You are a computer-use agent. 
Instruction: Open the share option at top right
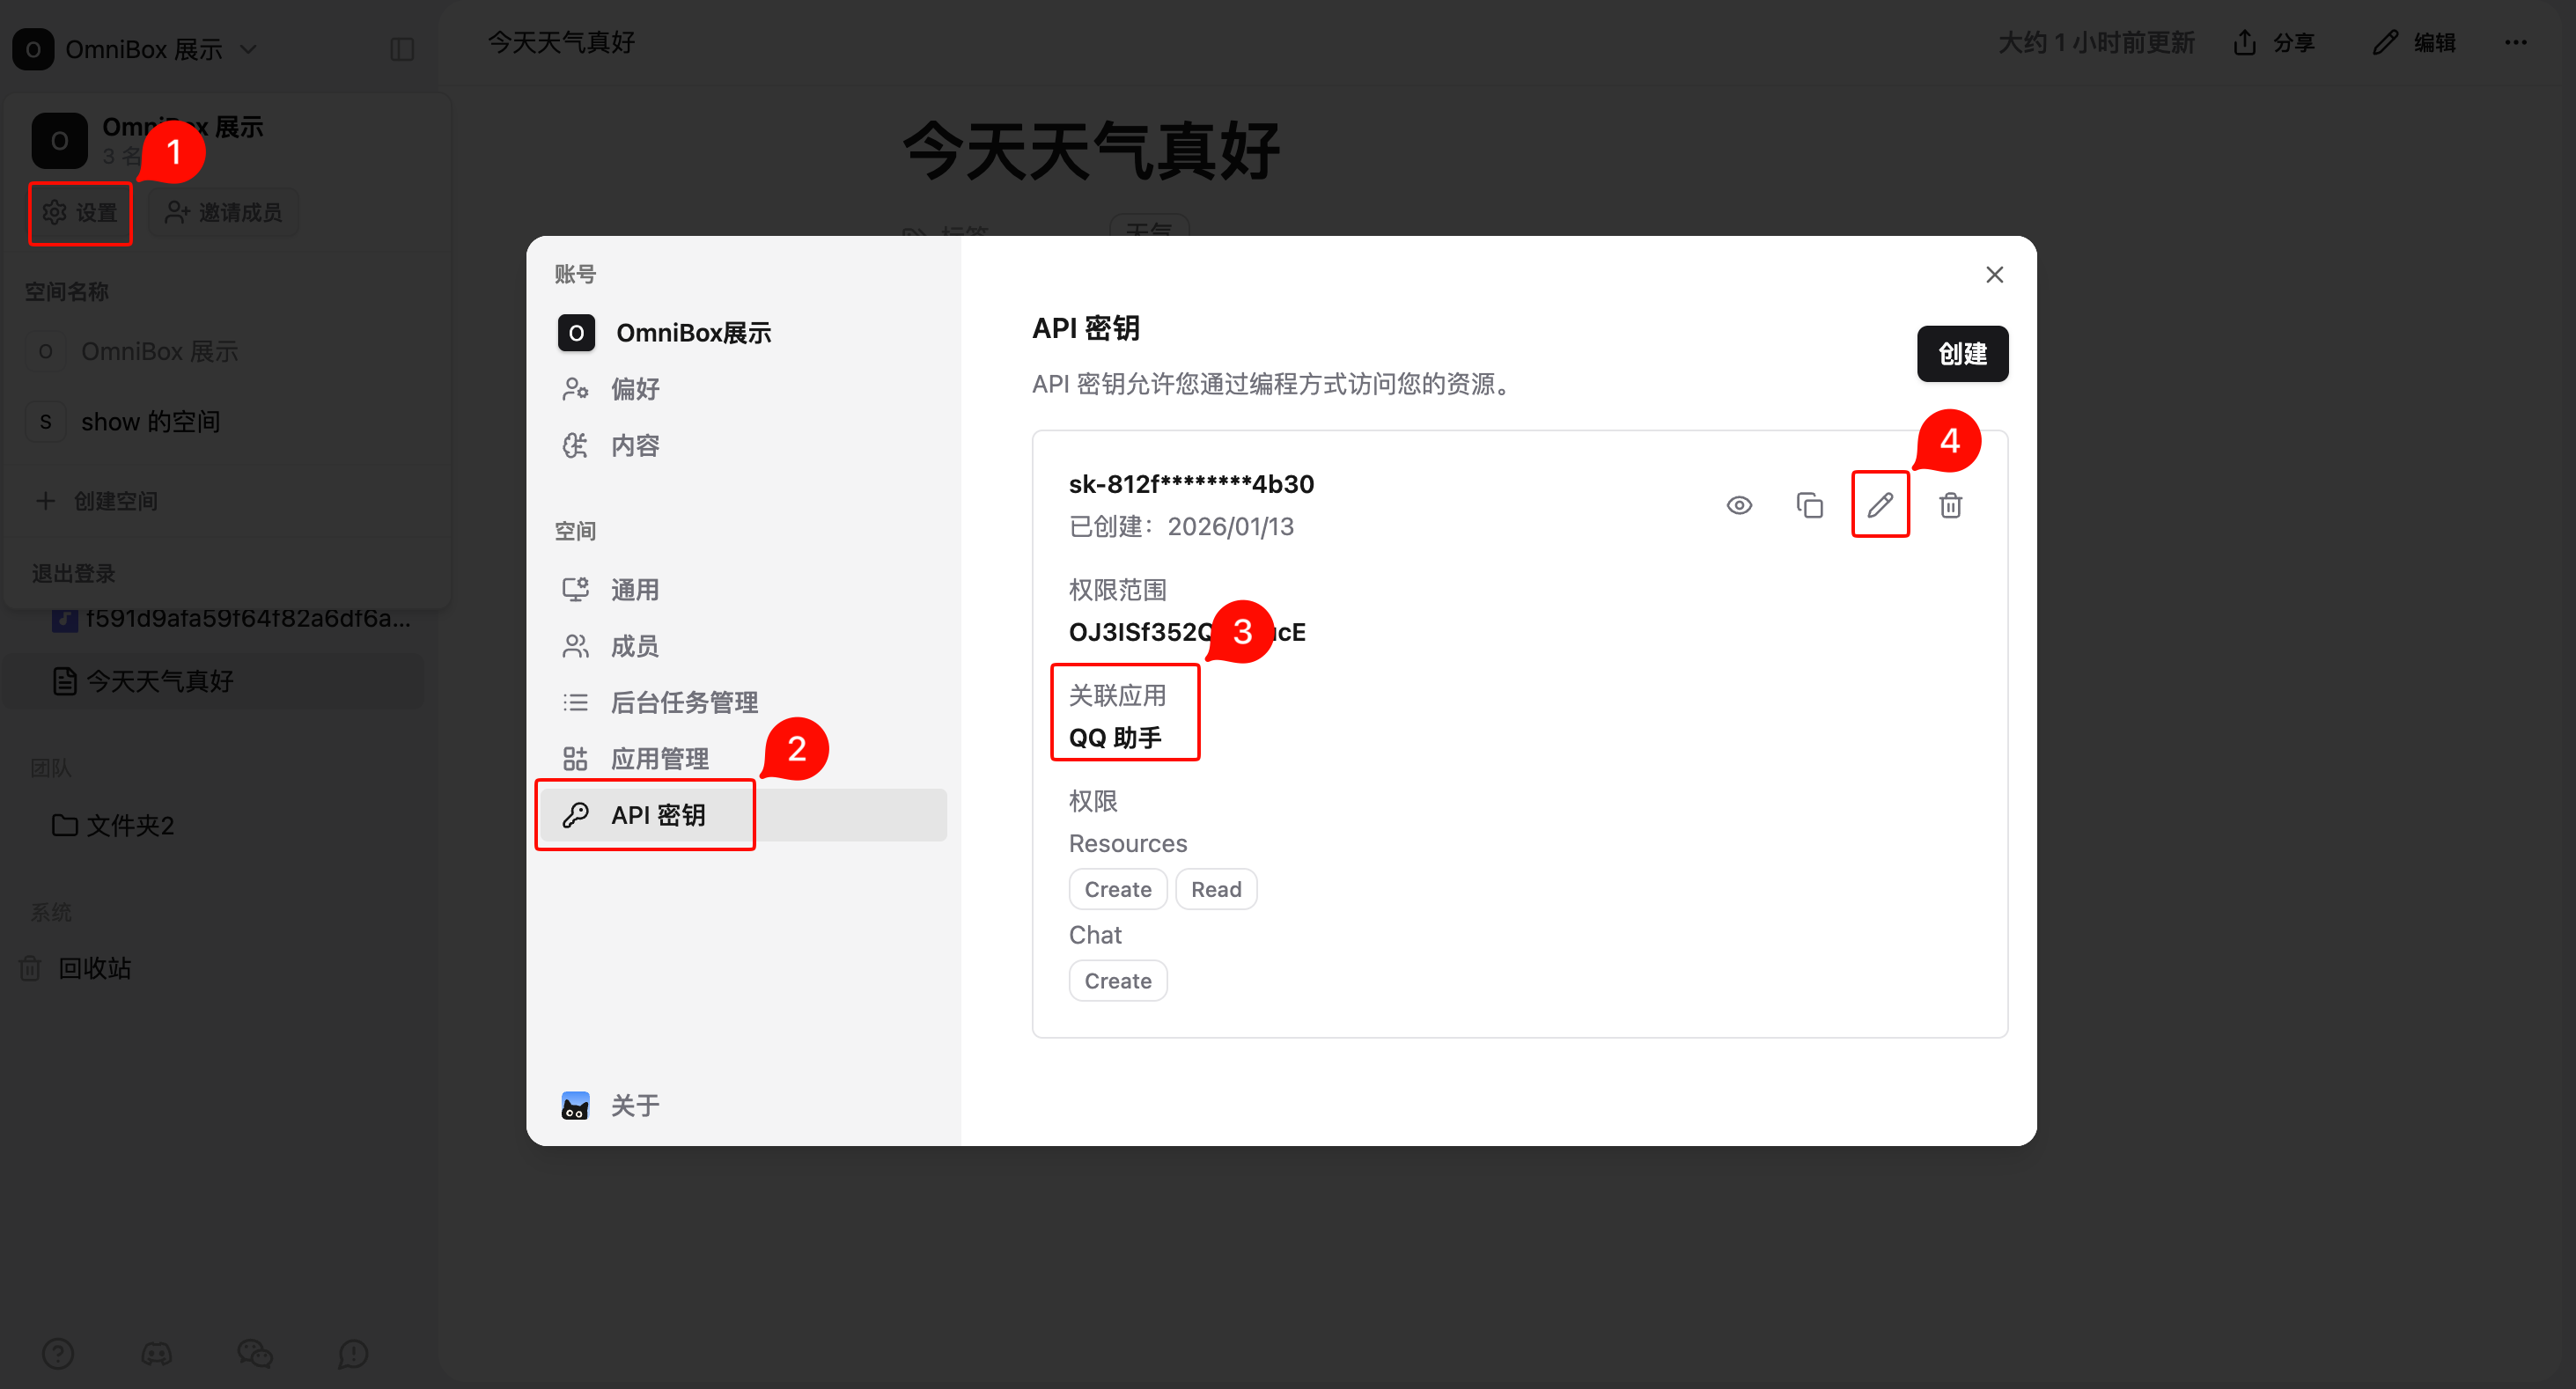coord(2274,42)
